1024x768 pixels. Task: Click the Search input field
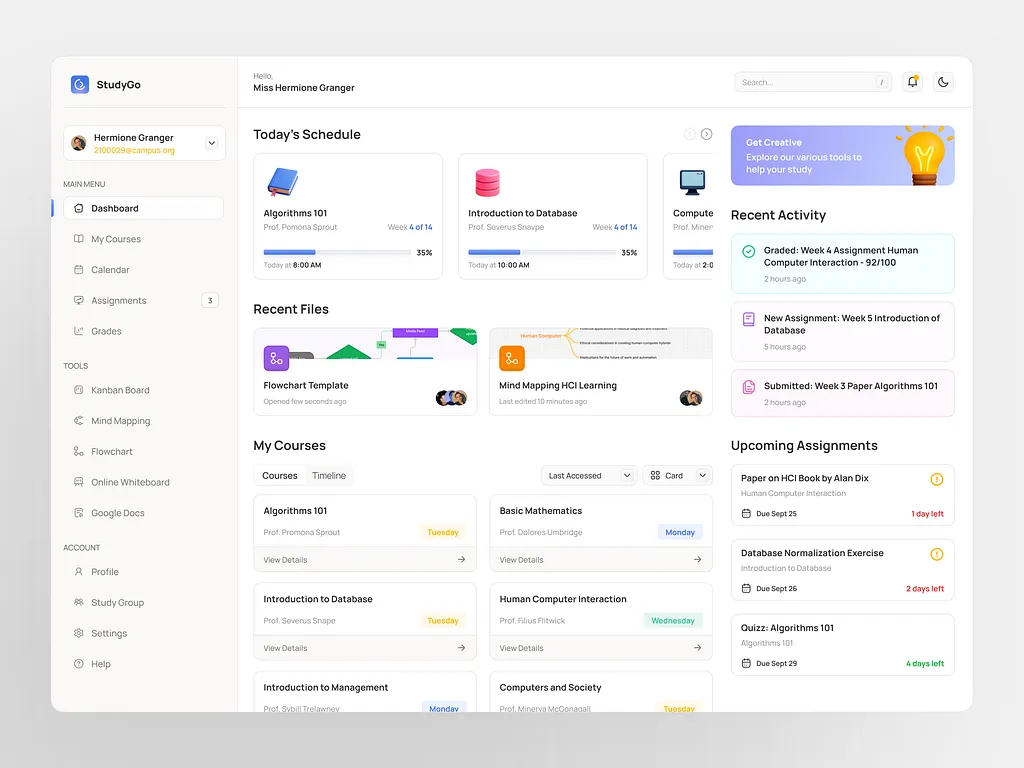pos(812,82)
